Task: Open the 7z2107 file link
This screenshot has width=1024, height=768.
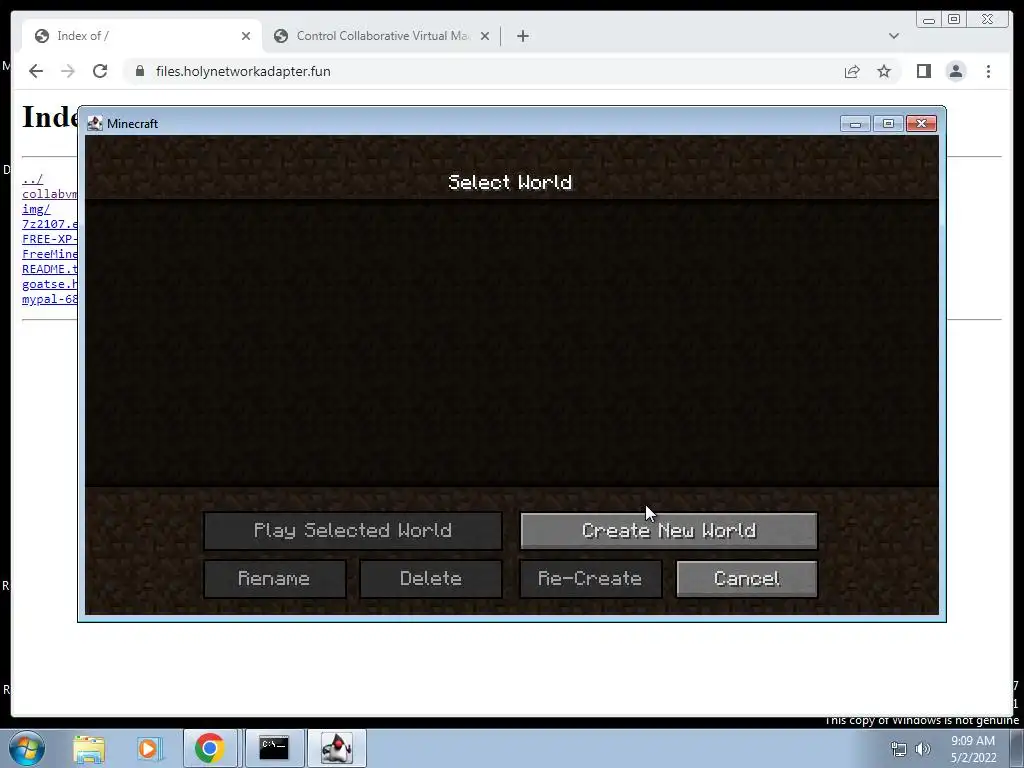Action: 50,224
